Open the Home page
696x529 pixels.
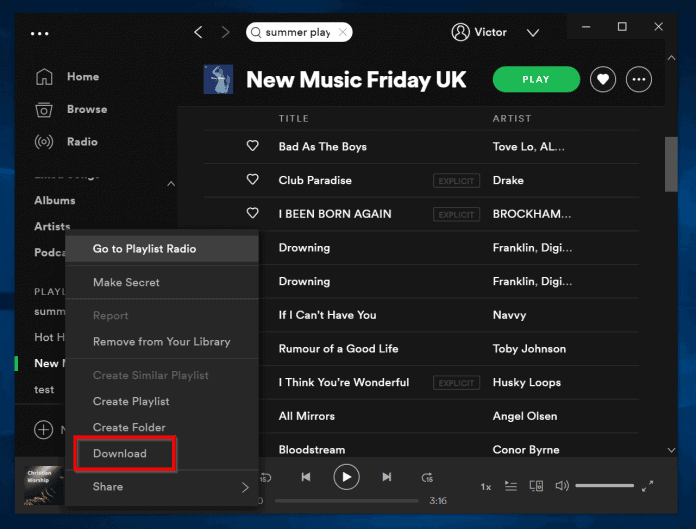[x=67, y=77]
